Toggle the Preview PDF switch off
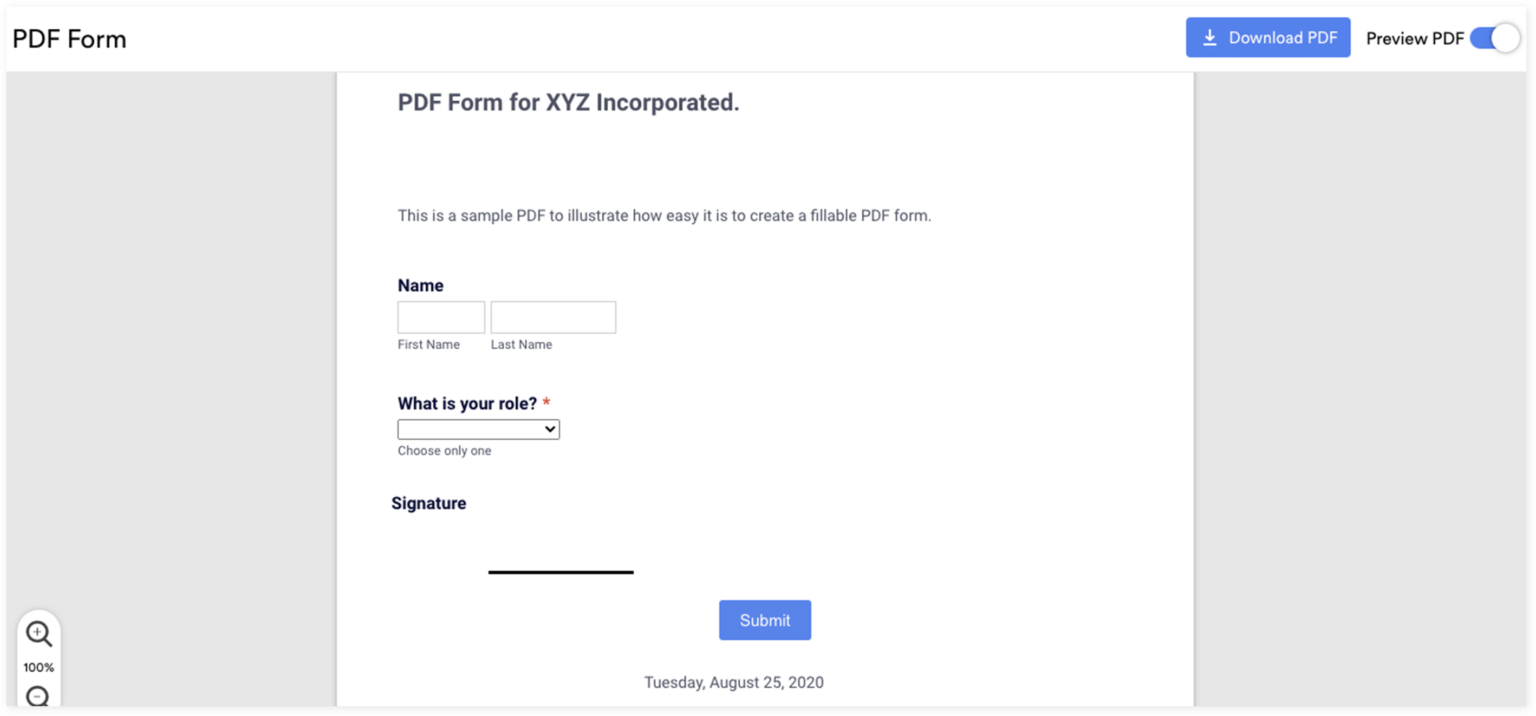 [x=1495, y=37]
